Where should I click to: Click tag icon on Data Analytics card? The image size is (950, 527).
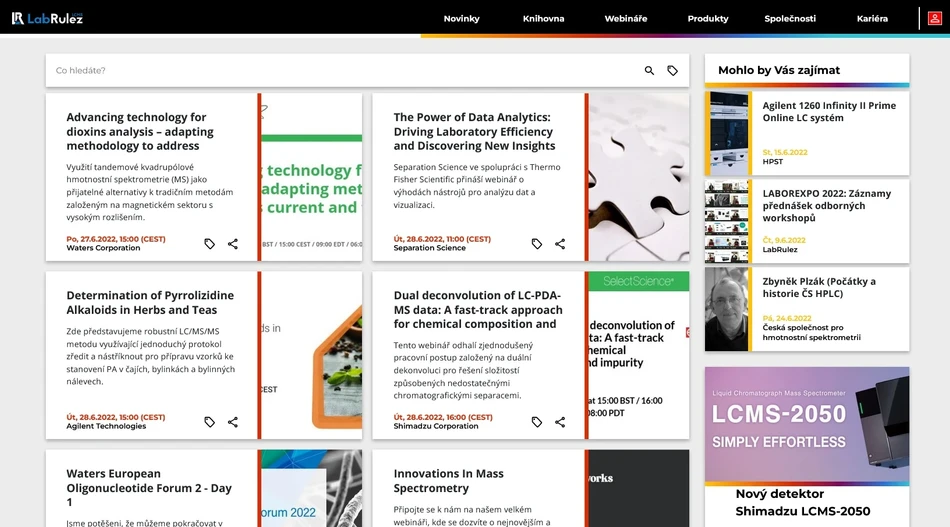[537, 244]
